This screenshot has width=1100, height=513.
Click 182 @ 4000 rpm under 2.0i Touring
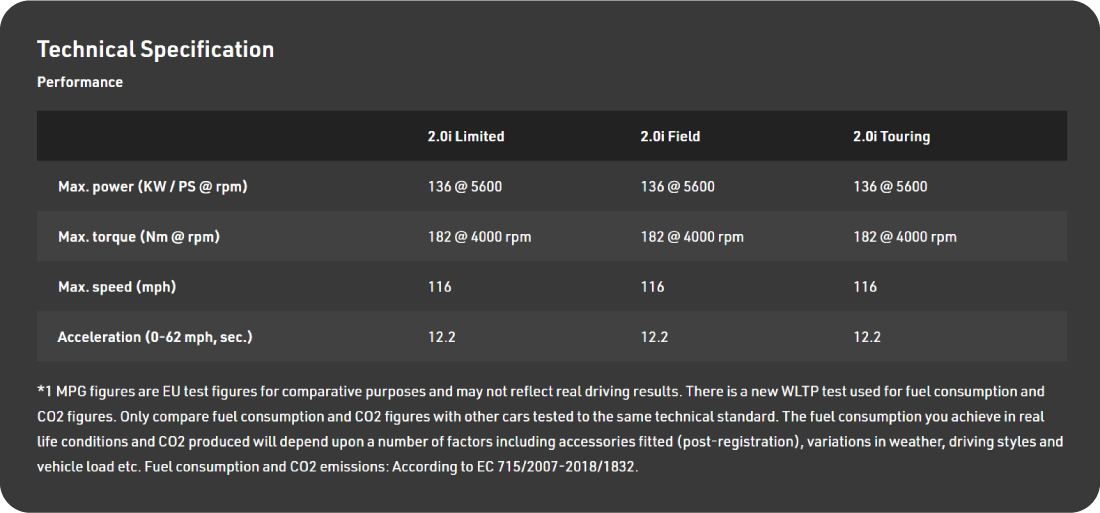point(904,237)
